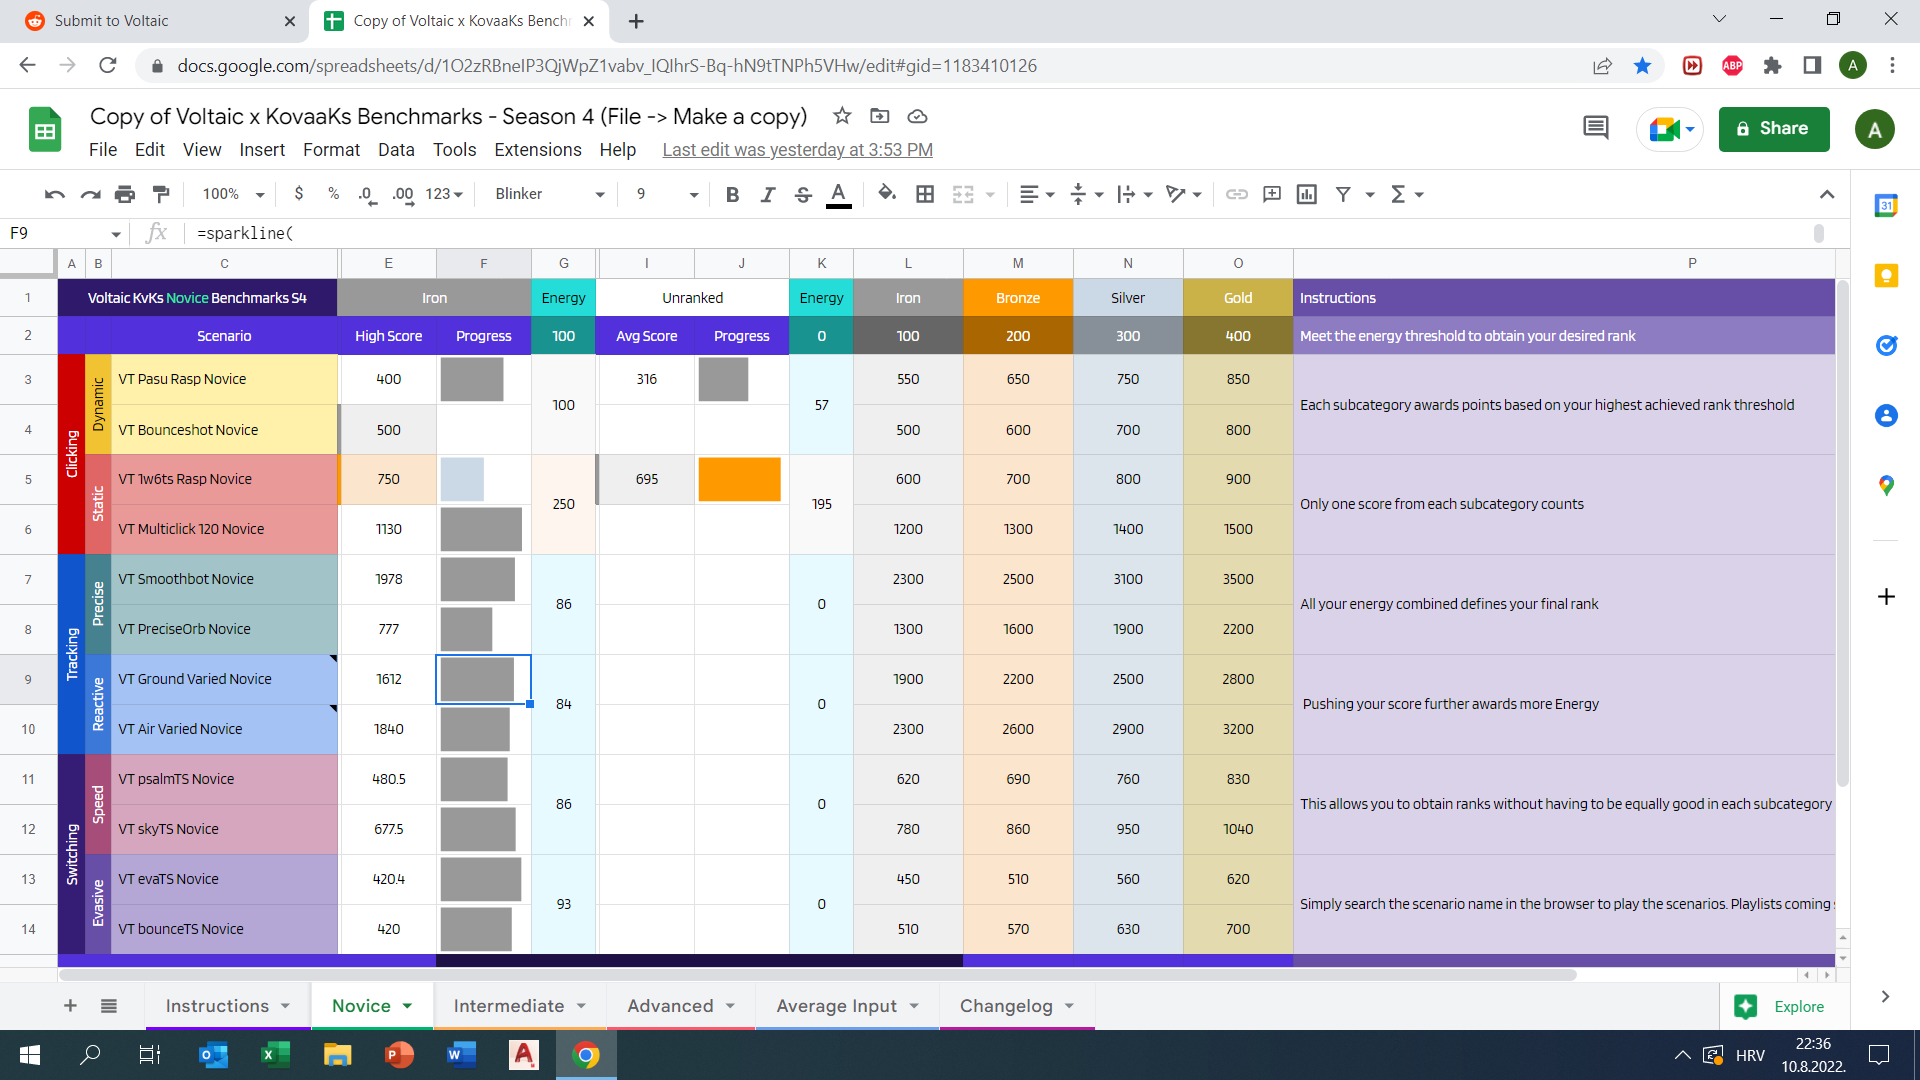
Task: Open Google Contacts side panel
Action: pos(1886,416)
